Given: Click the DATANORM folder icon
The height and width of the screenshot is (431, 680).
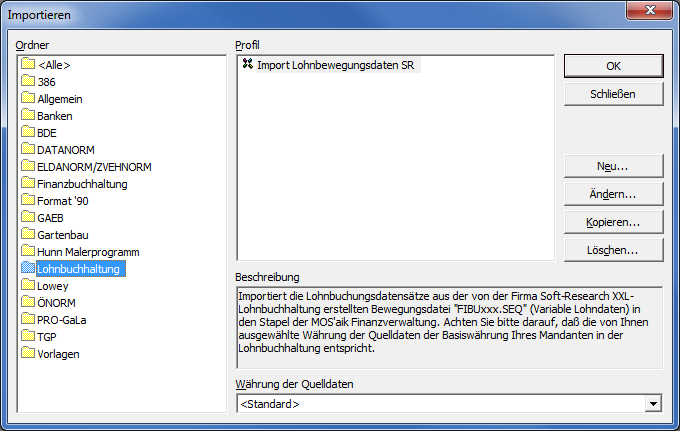Looking at the screenshot, I should 28,149.
